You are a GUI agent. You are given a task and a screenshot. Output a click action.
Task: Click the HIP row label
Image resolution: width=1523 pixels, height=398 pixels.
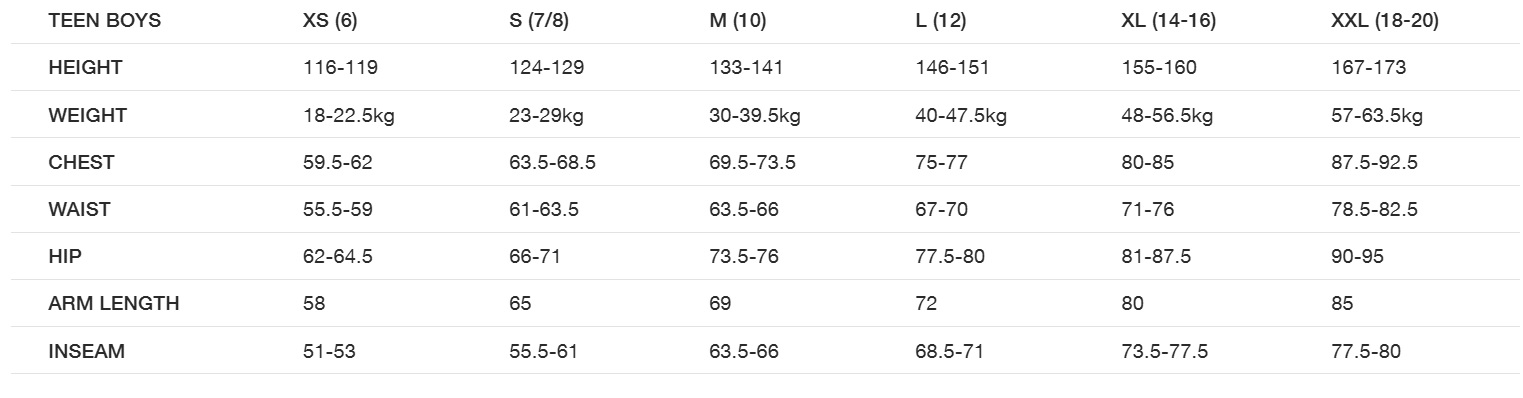[65, 257]
